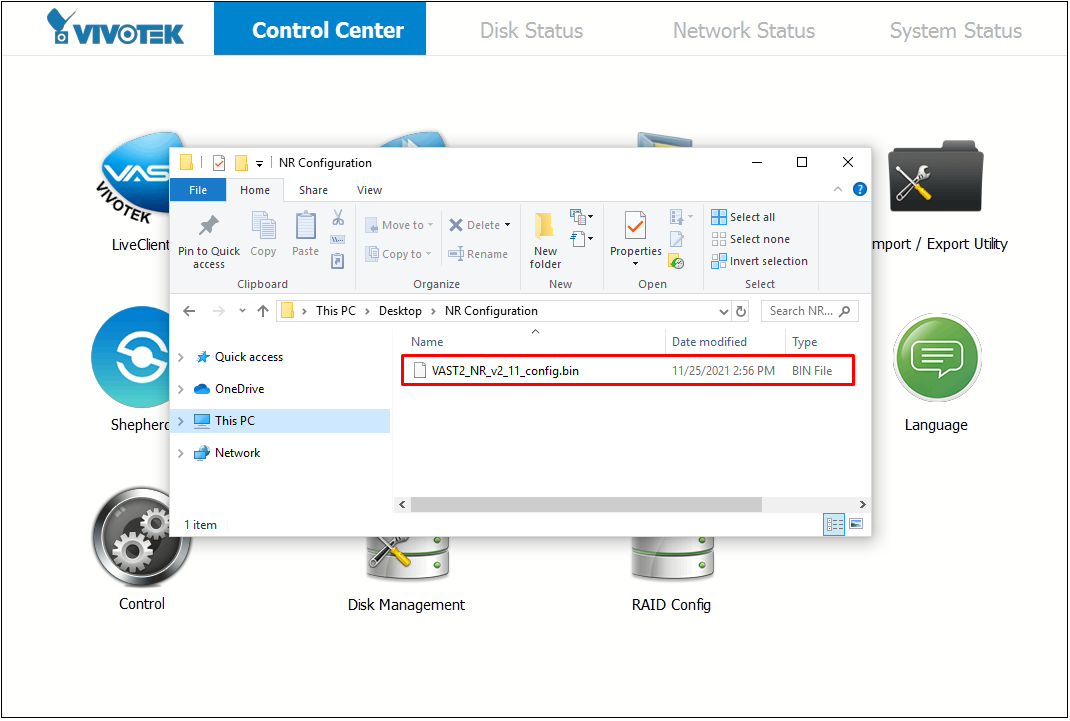Click the horizontal scrollbar thumb

pyautogui.click(x=586, y=504)
